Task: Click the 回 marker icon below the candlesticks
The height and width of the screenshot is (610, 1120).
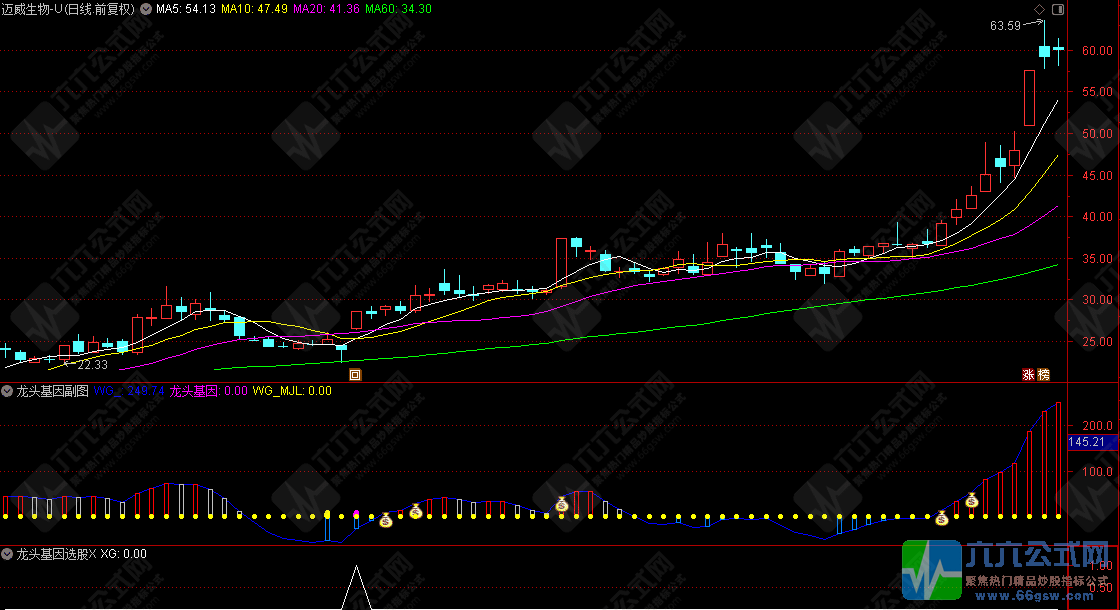Action: coord(354,375)
